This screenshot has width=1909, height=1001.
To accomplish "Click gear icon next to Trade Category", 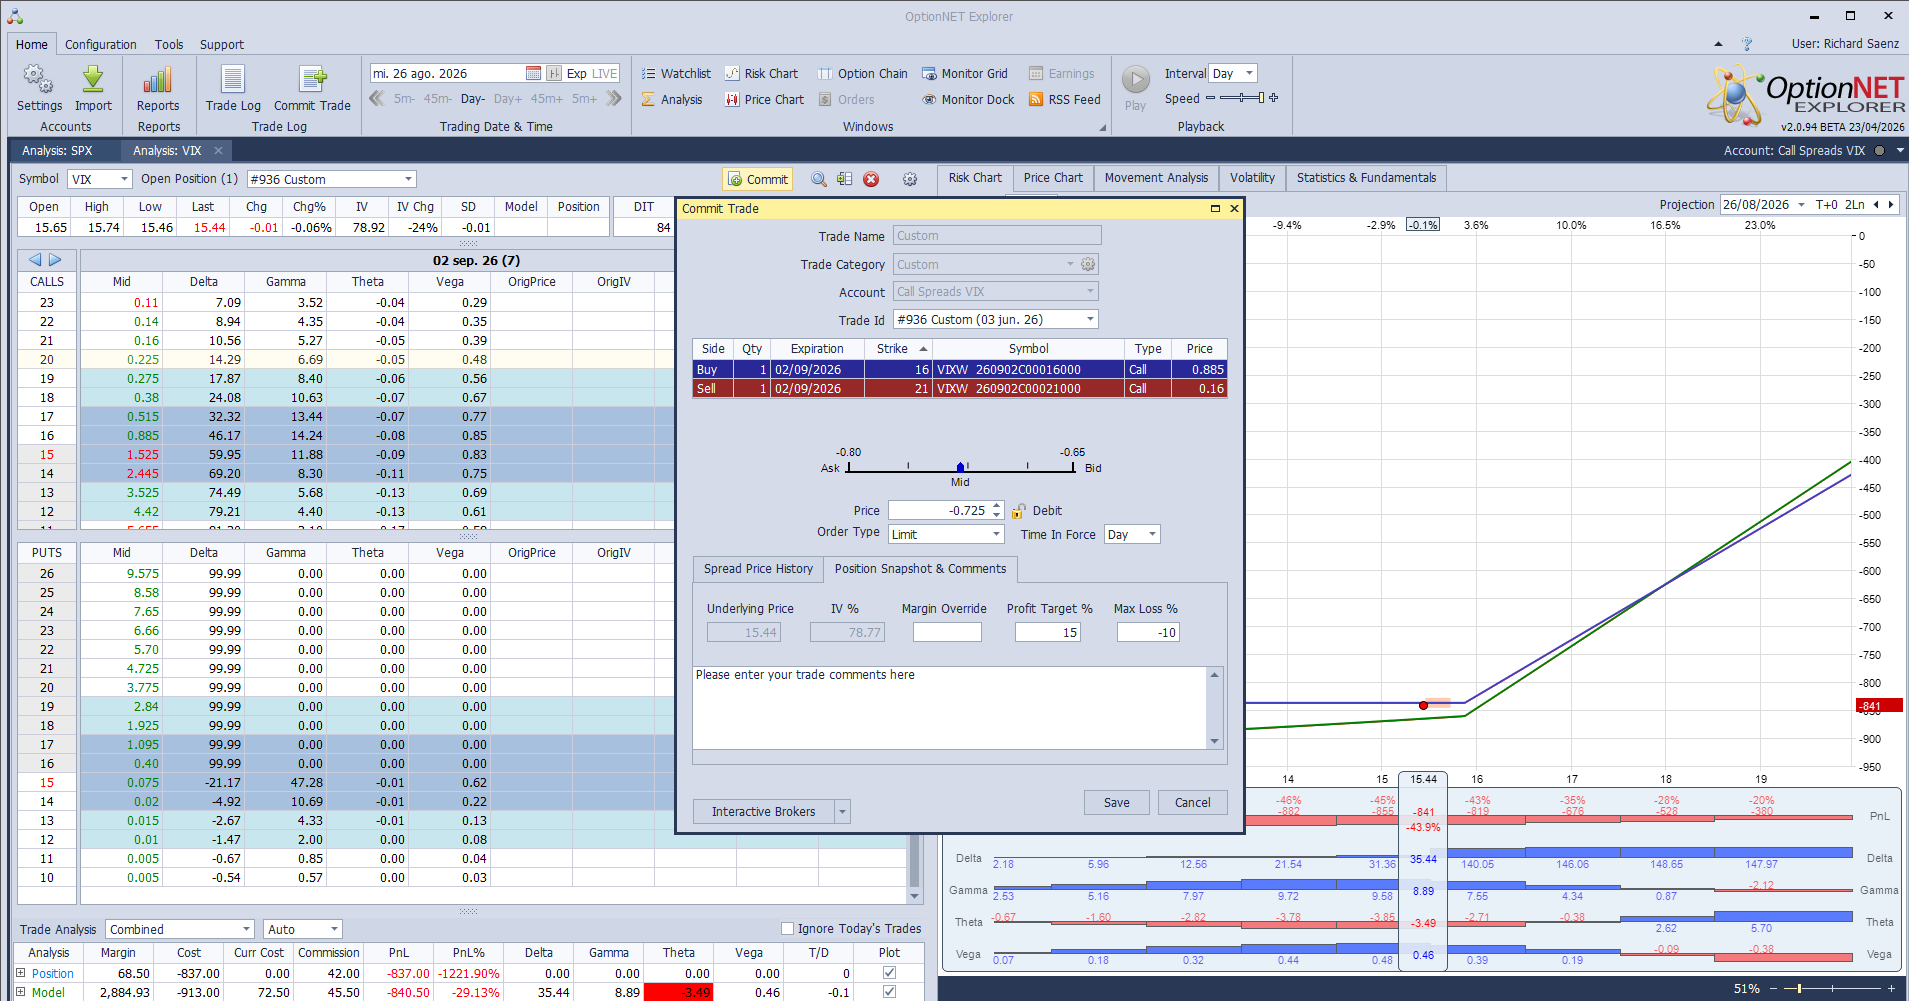I will coord(1088,264).
